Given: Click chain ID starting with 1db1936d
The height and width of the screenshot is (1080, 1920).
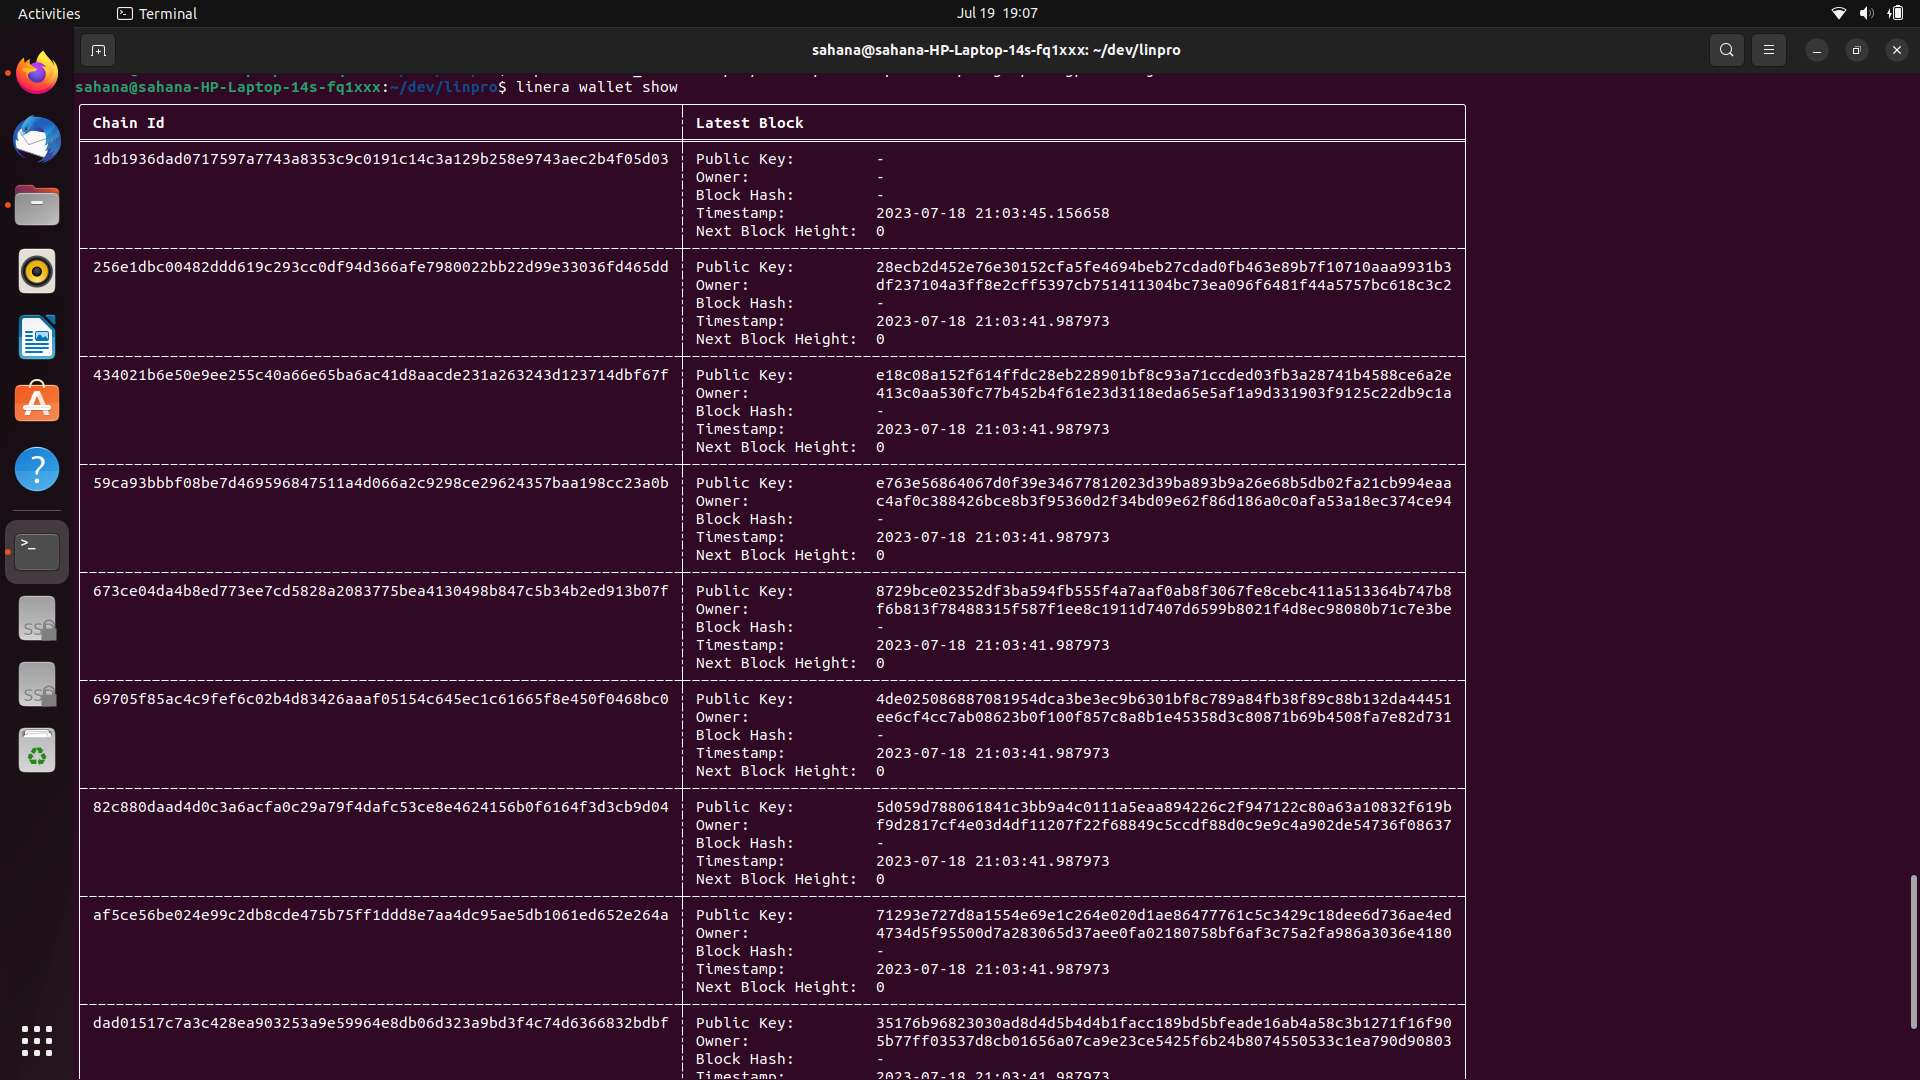Looking at the screenshot, I should click(380, 159).
